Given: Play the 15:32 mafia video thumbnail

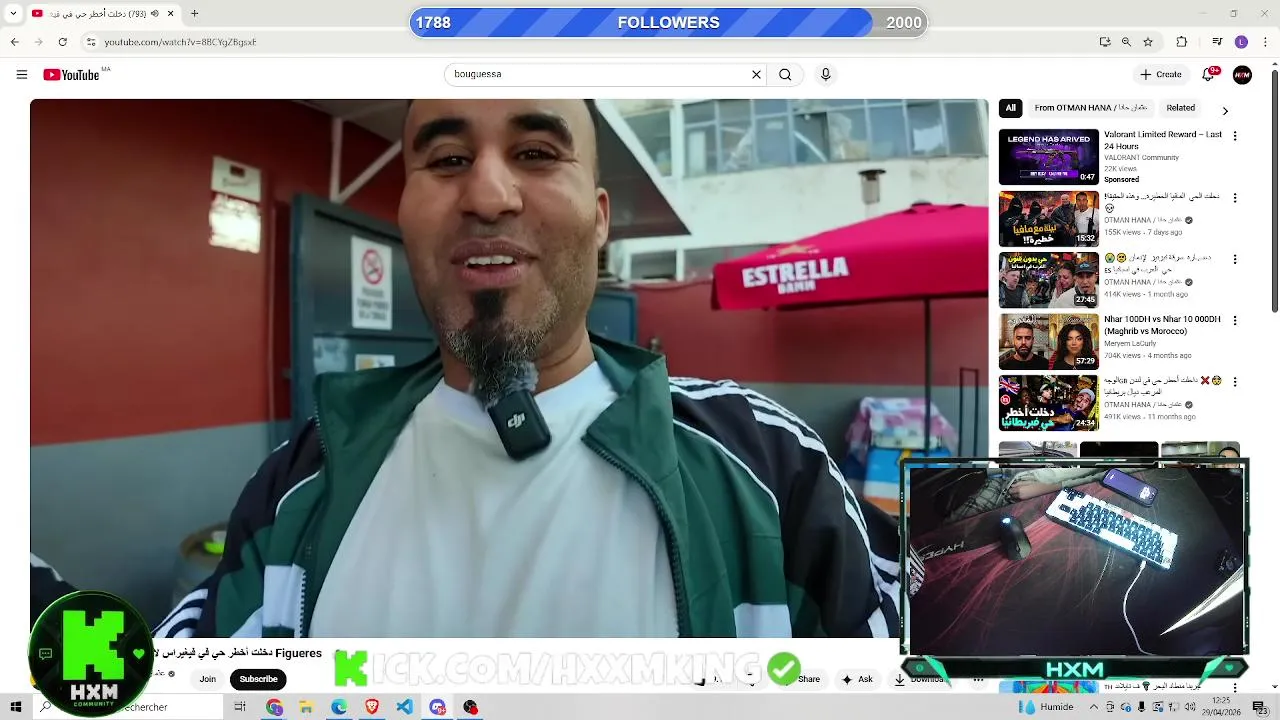Looking at the screenshot, I should pos(1048,218).
